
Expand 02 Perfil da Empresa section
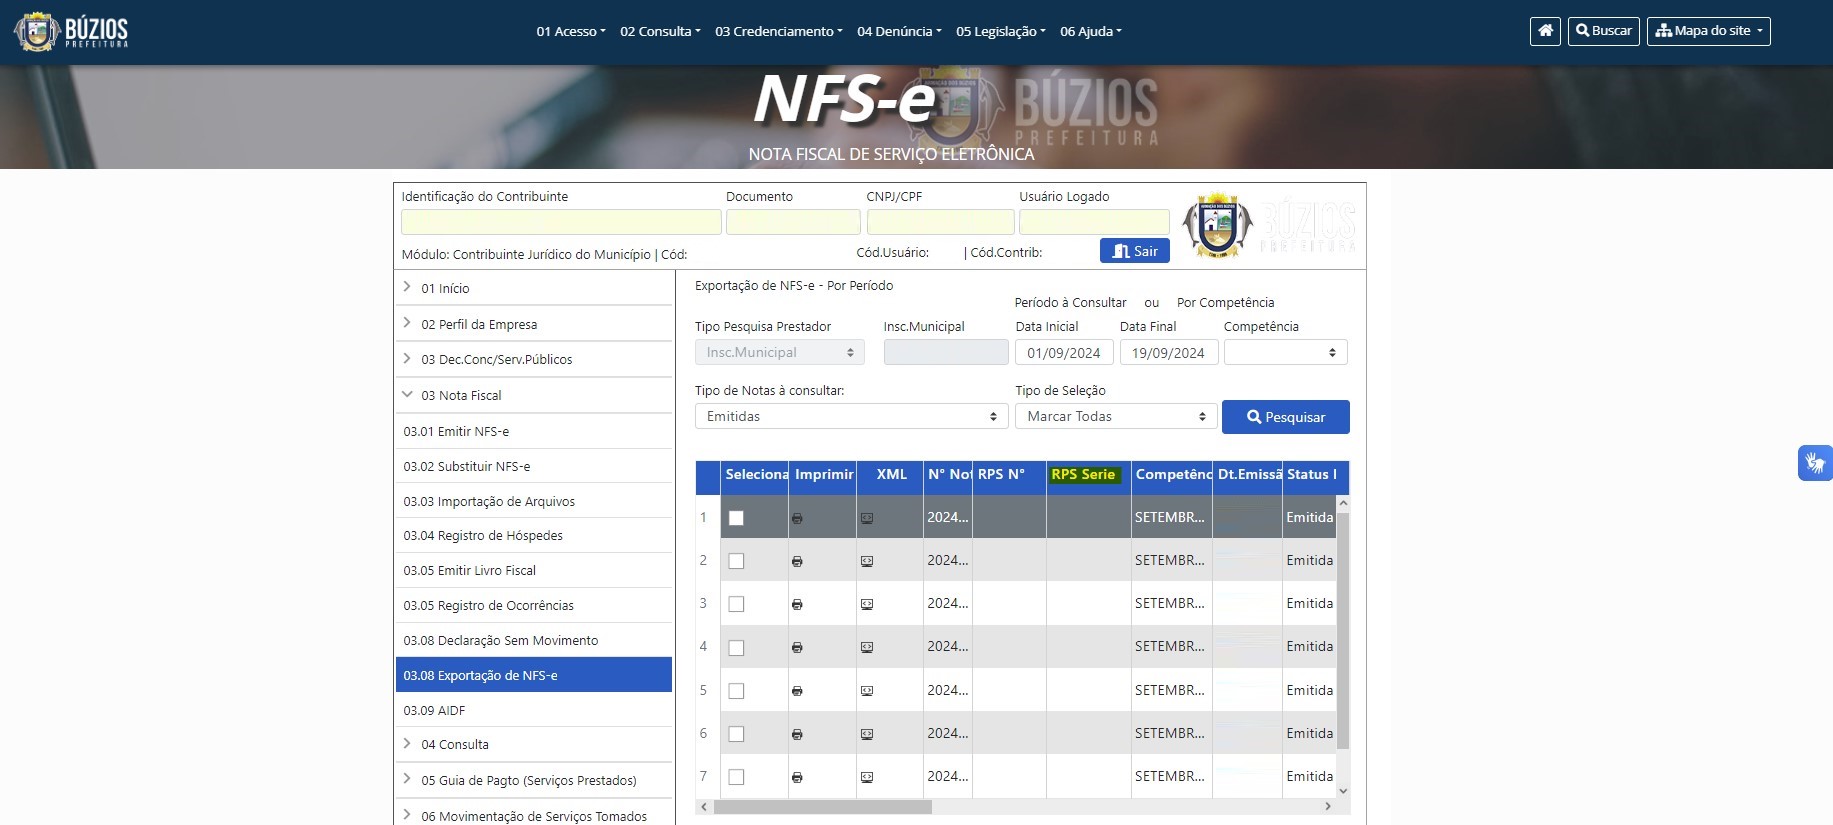pyautogui.click(x=534, y=324)
